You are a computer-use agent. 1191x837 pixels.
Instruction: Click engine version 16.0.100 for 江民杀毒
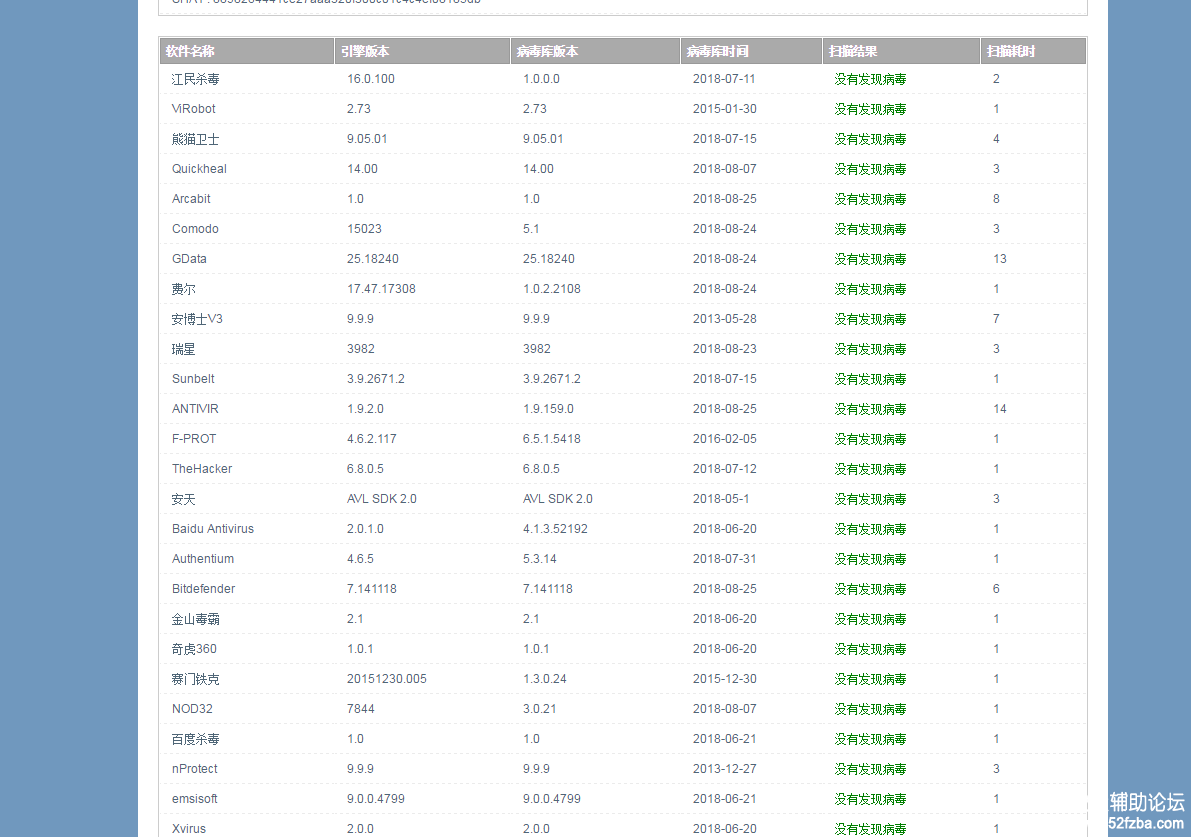click(x=371, y=79)
